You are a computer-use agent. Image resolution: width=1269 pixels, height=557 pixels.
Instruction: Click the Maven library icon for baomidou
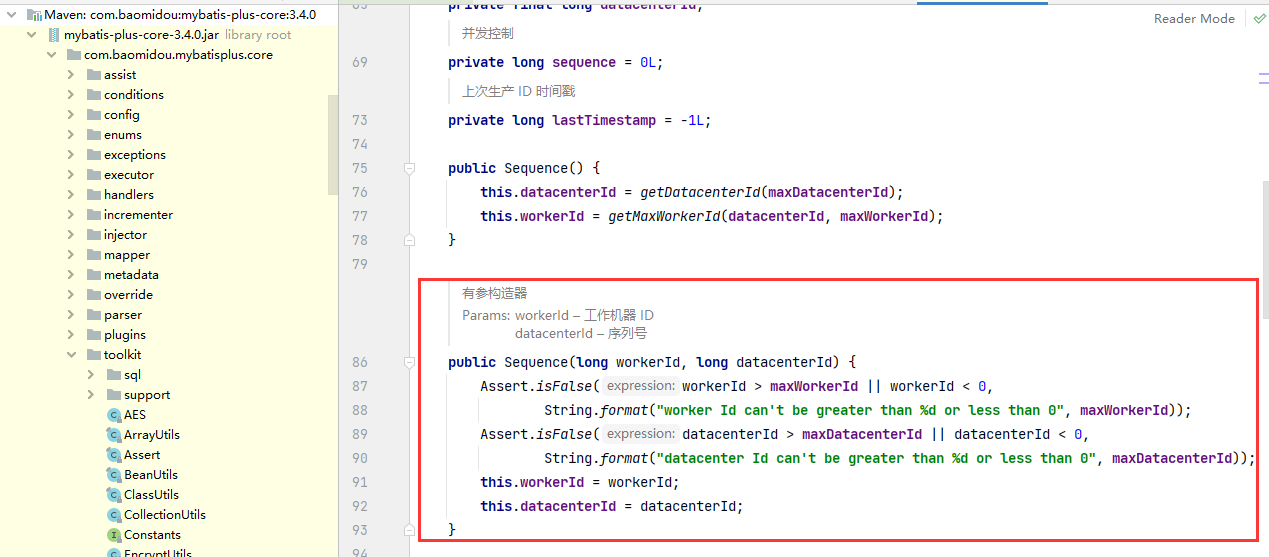[x=34, y=15]
